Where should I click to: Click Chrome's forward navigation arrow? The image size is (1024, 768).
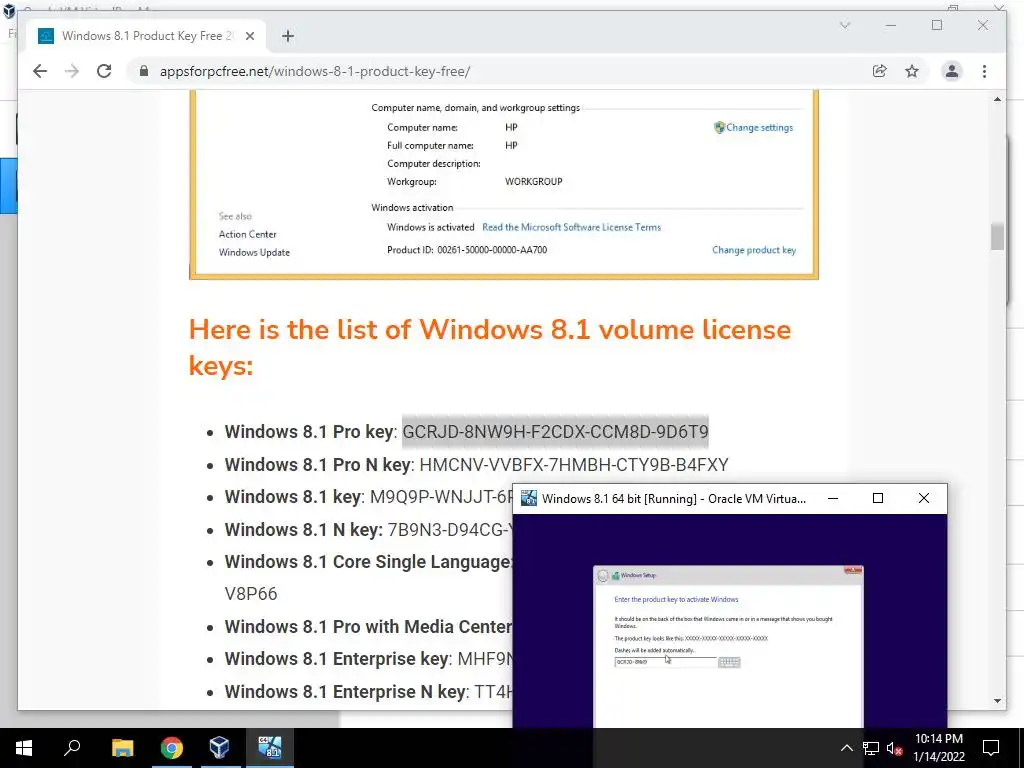[x=72, y=71]
